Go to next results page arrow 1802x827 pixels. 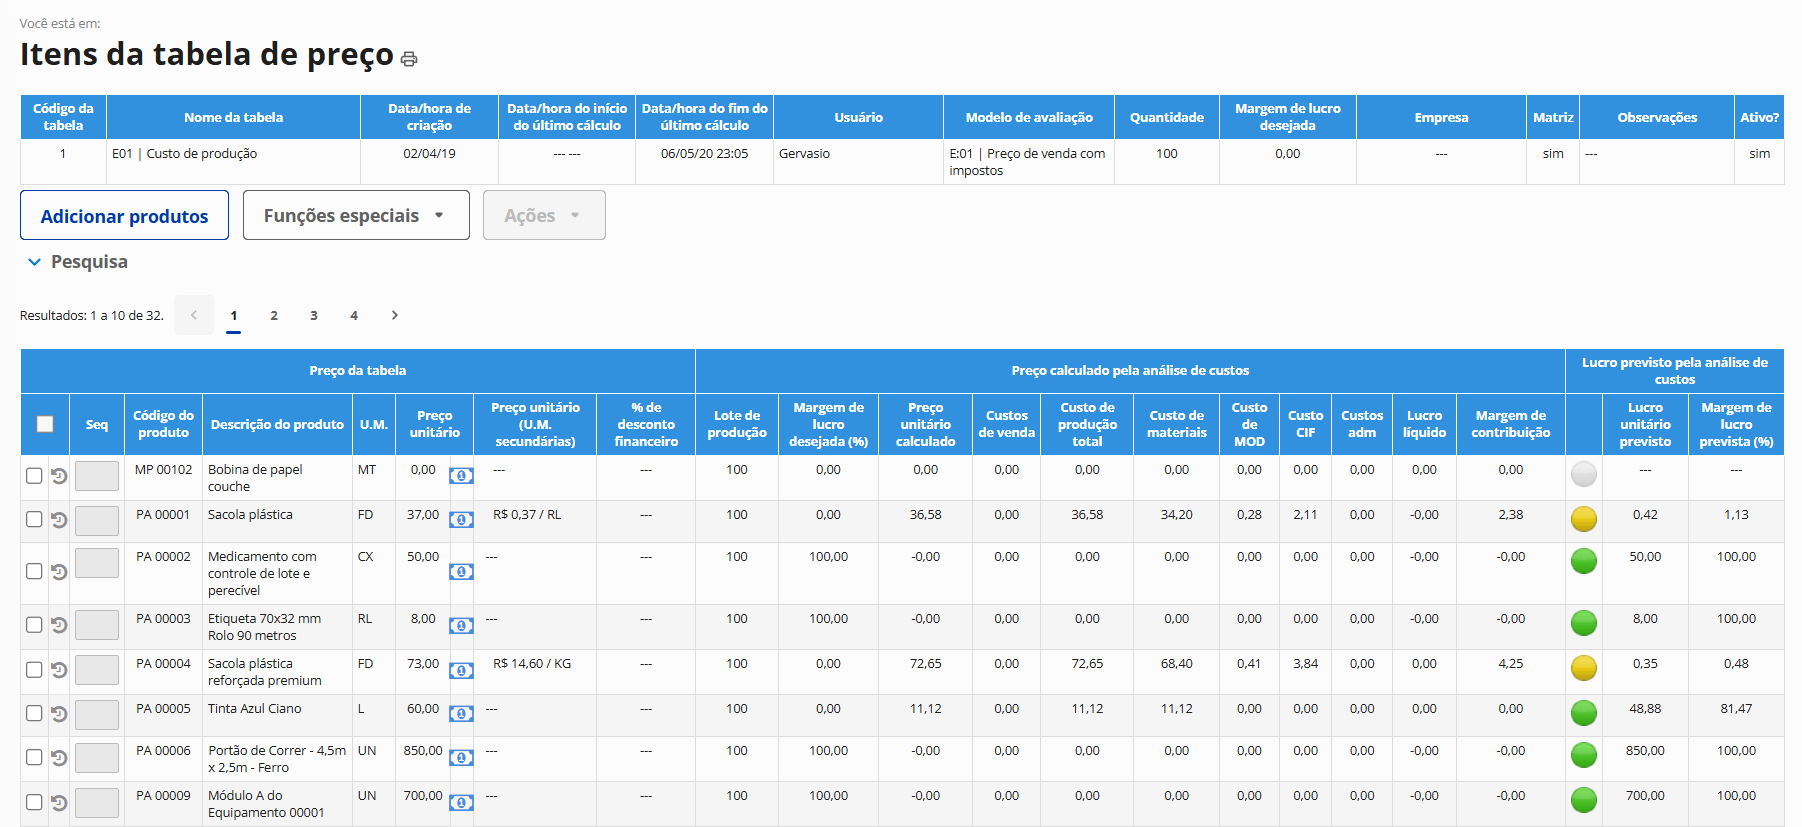click(394, 315)
